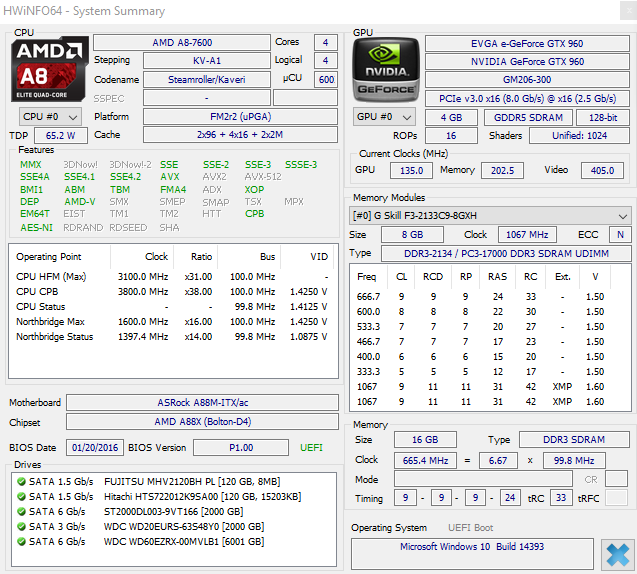The width and height of the screenshot is (637, 574).
Task: Select the Northbridge Status row
Action: tap(170, 336)
